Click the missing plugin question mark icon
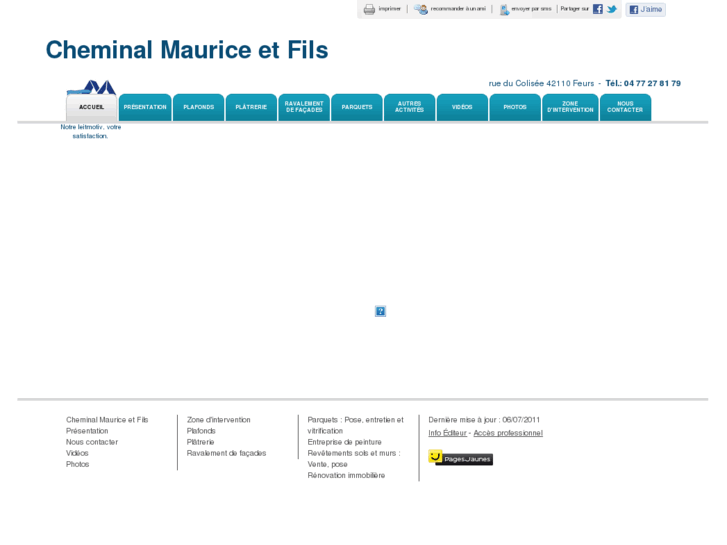 point(380,311)
